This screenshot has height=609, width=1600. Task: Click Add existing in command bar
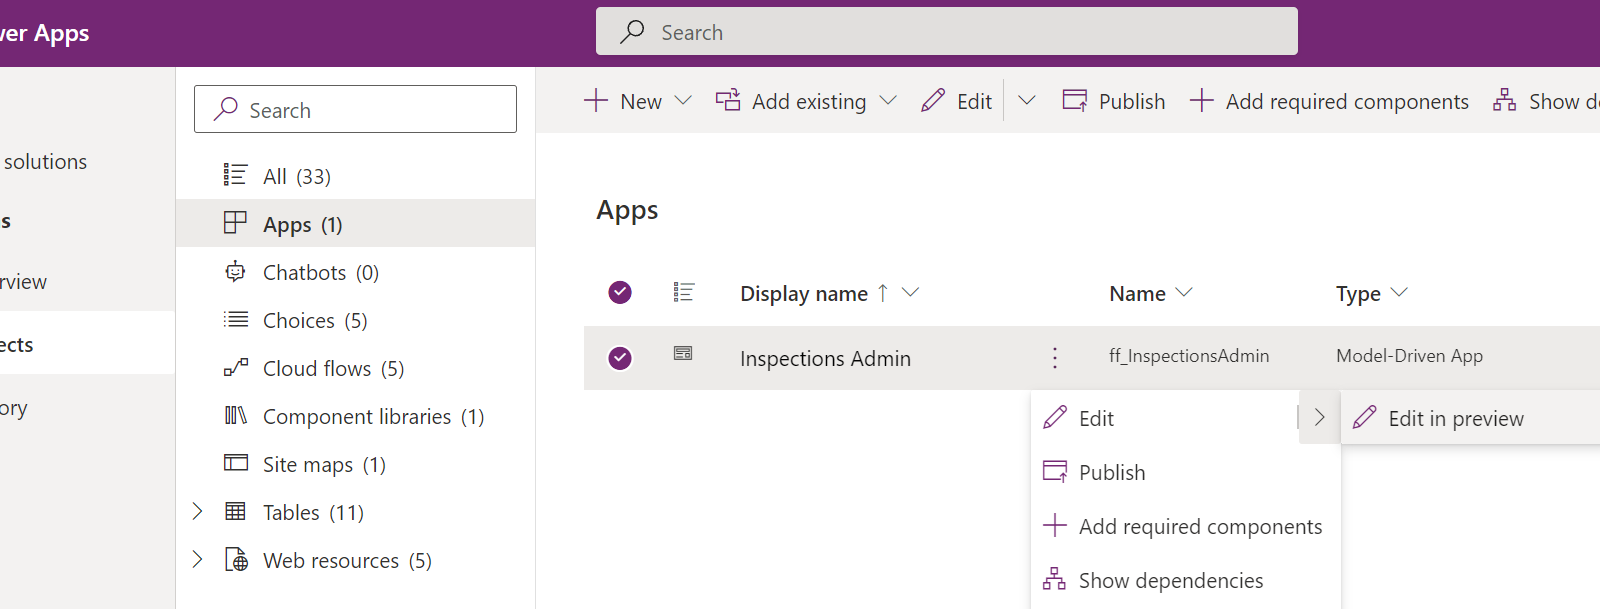808,101
